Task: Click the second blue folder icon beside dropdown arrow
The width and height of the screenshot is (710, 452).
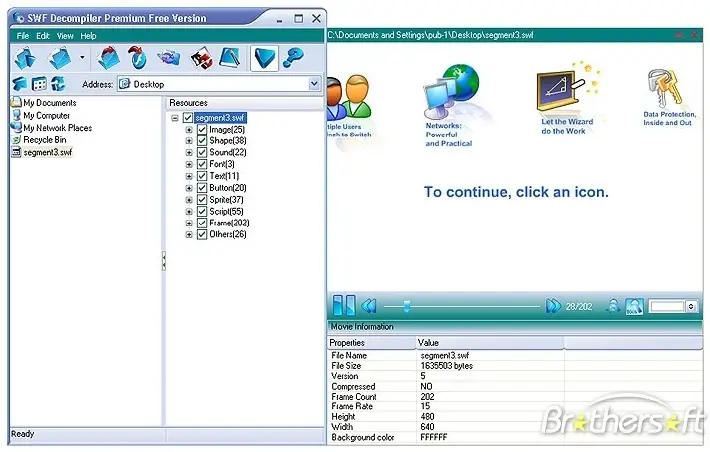Action: point(61,58)
